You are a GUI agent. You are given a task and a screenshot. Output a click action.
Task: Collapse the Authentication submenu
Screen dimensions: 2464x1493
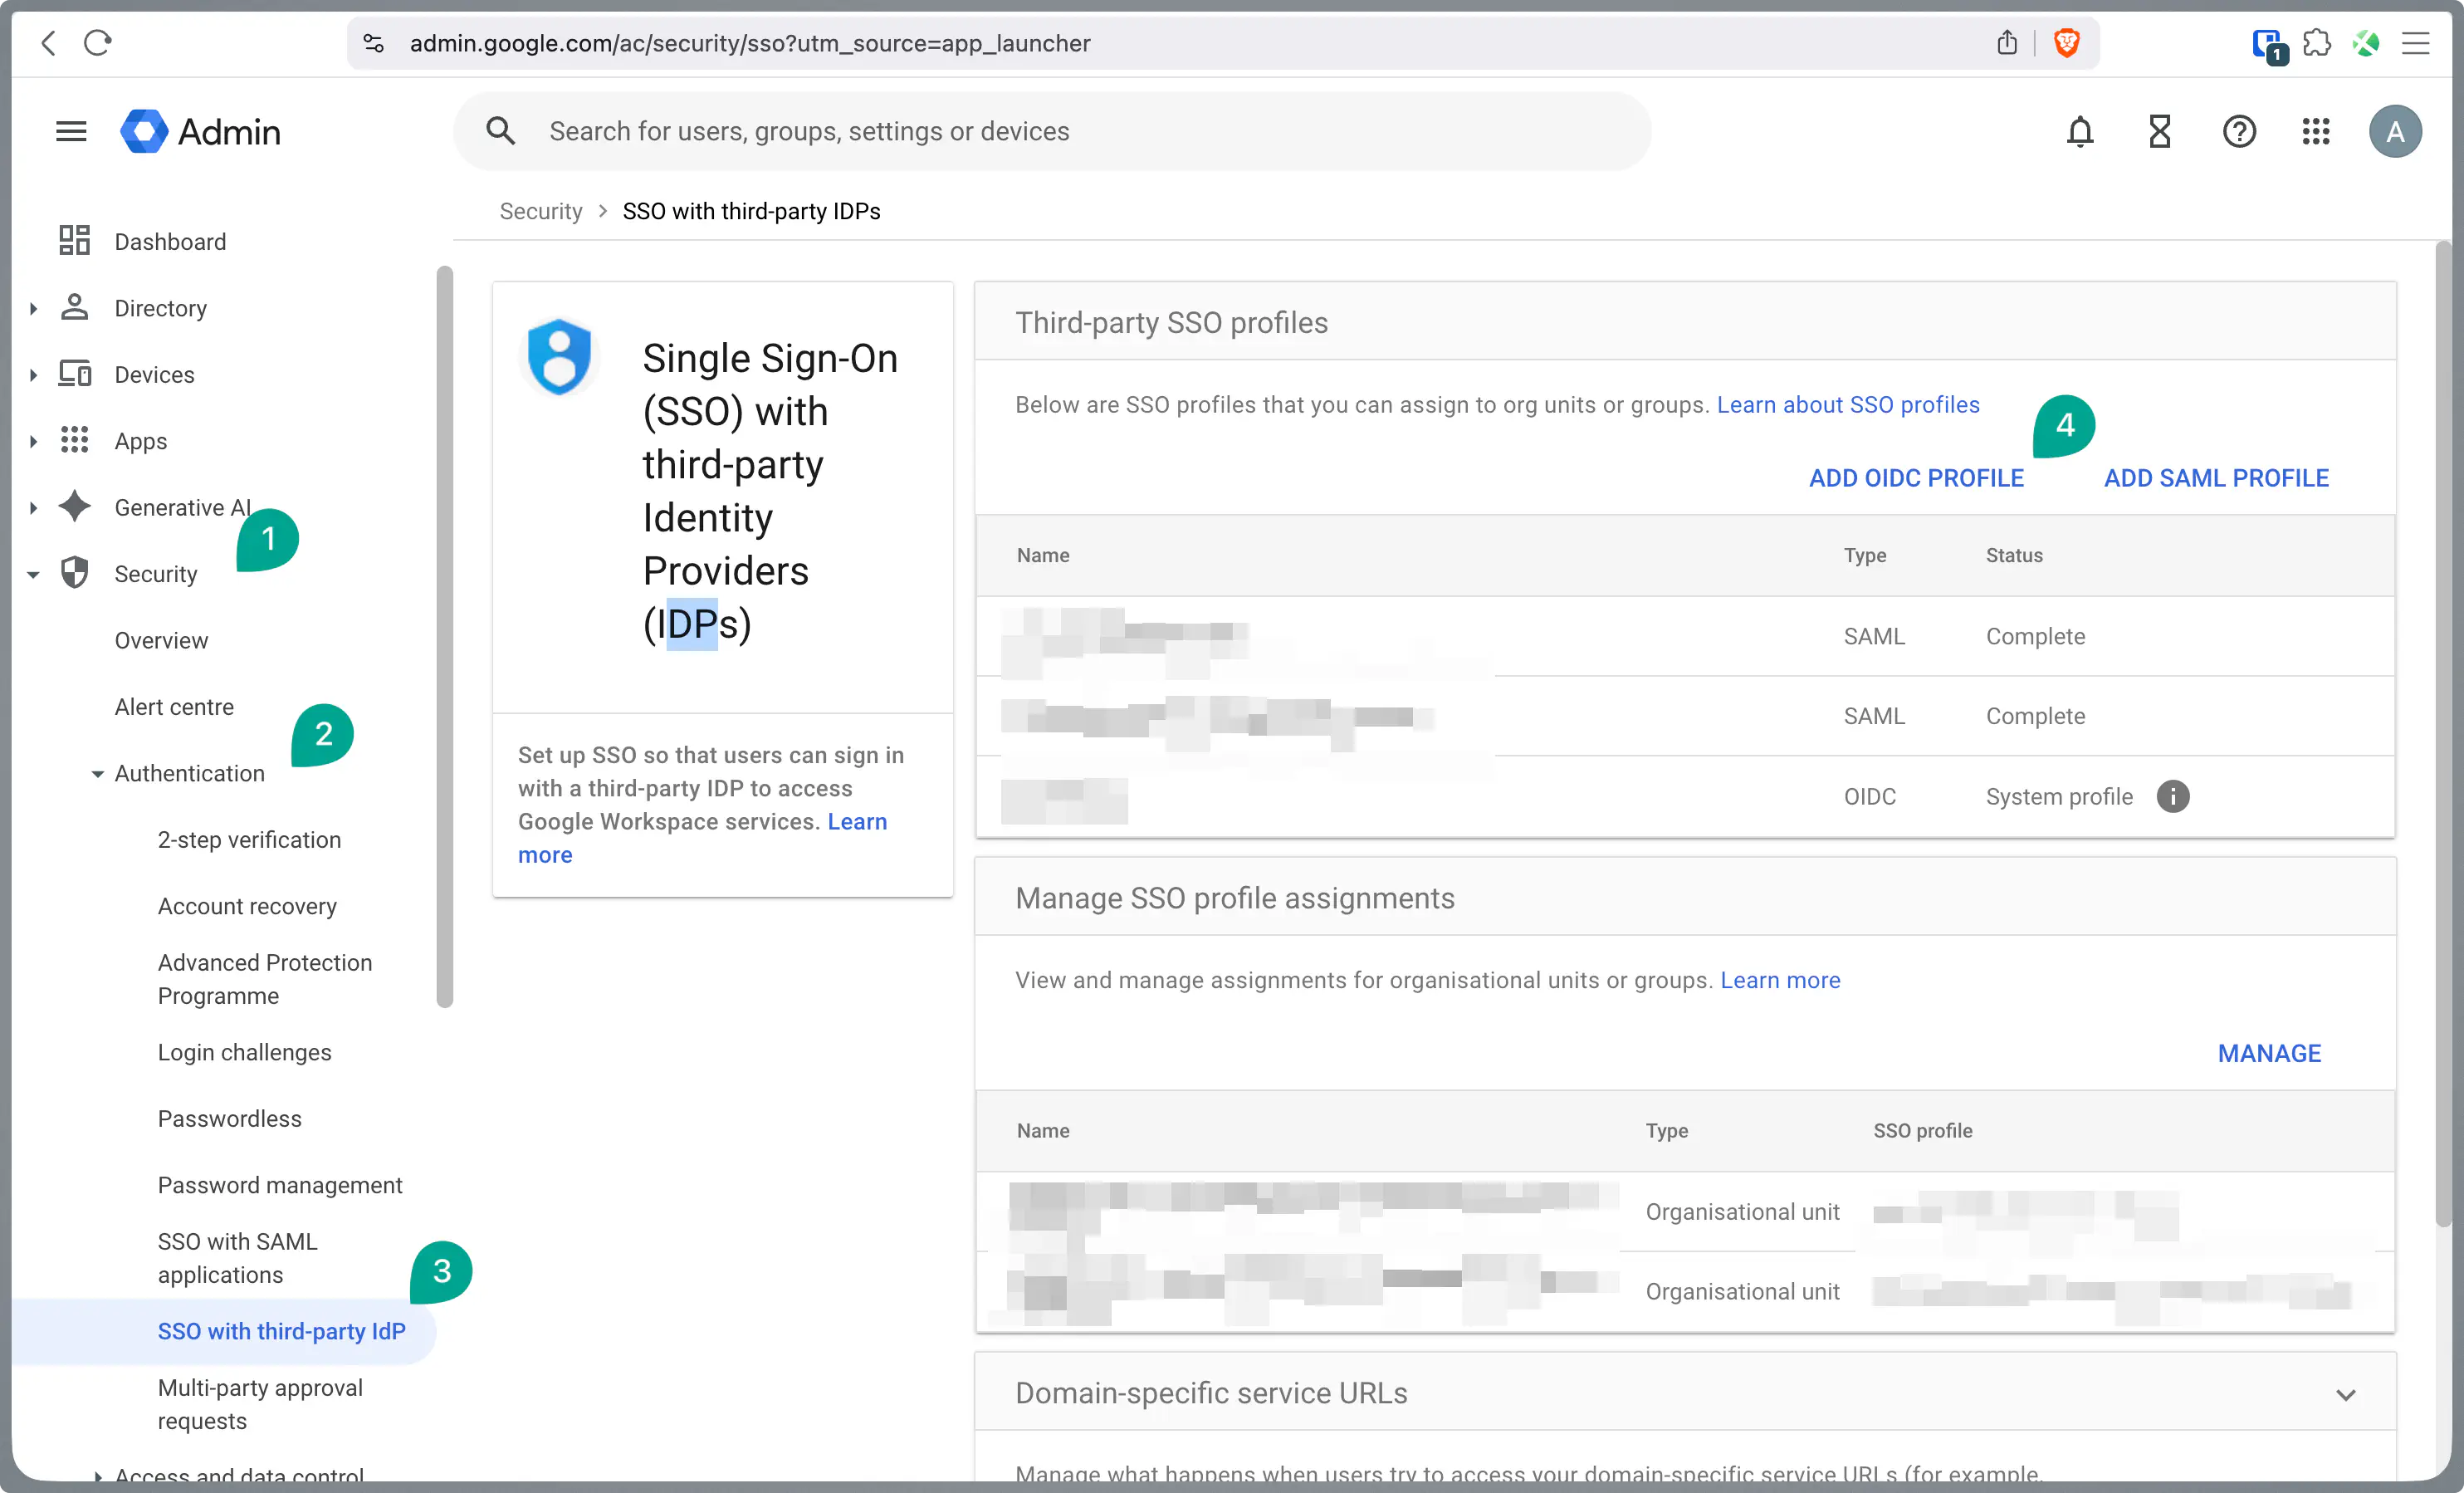tap(97, 773)
